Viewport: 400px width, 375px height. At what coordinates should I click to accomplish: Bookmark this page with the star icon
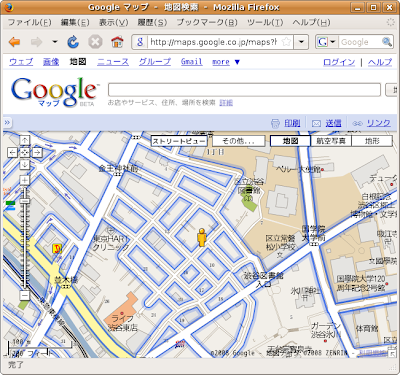click(x=286, y=42)
